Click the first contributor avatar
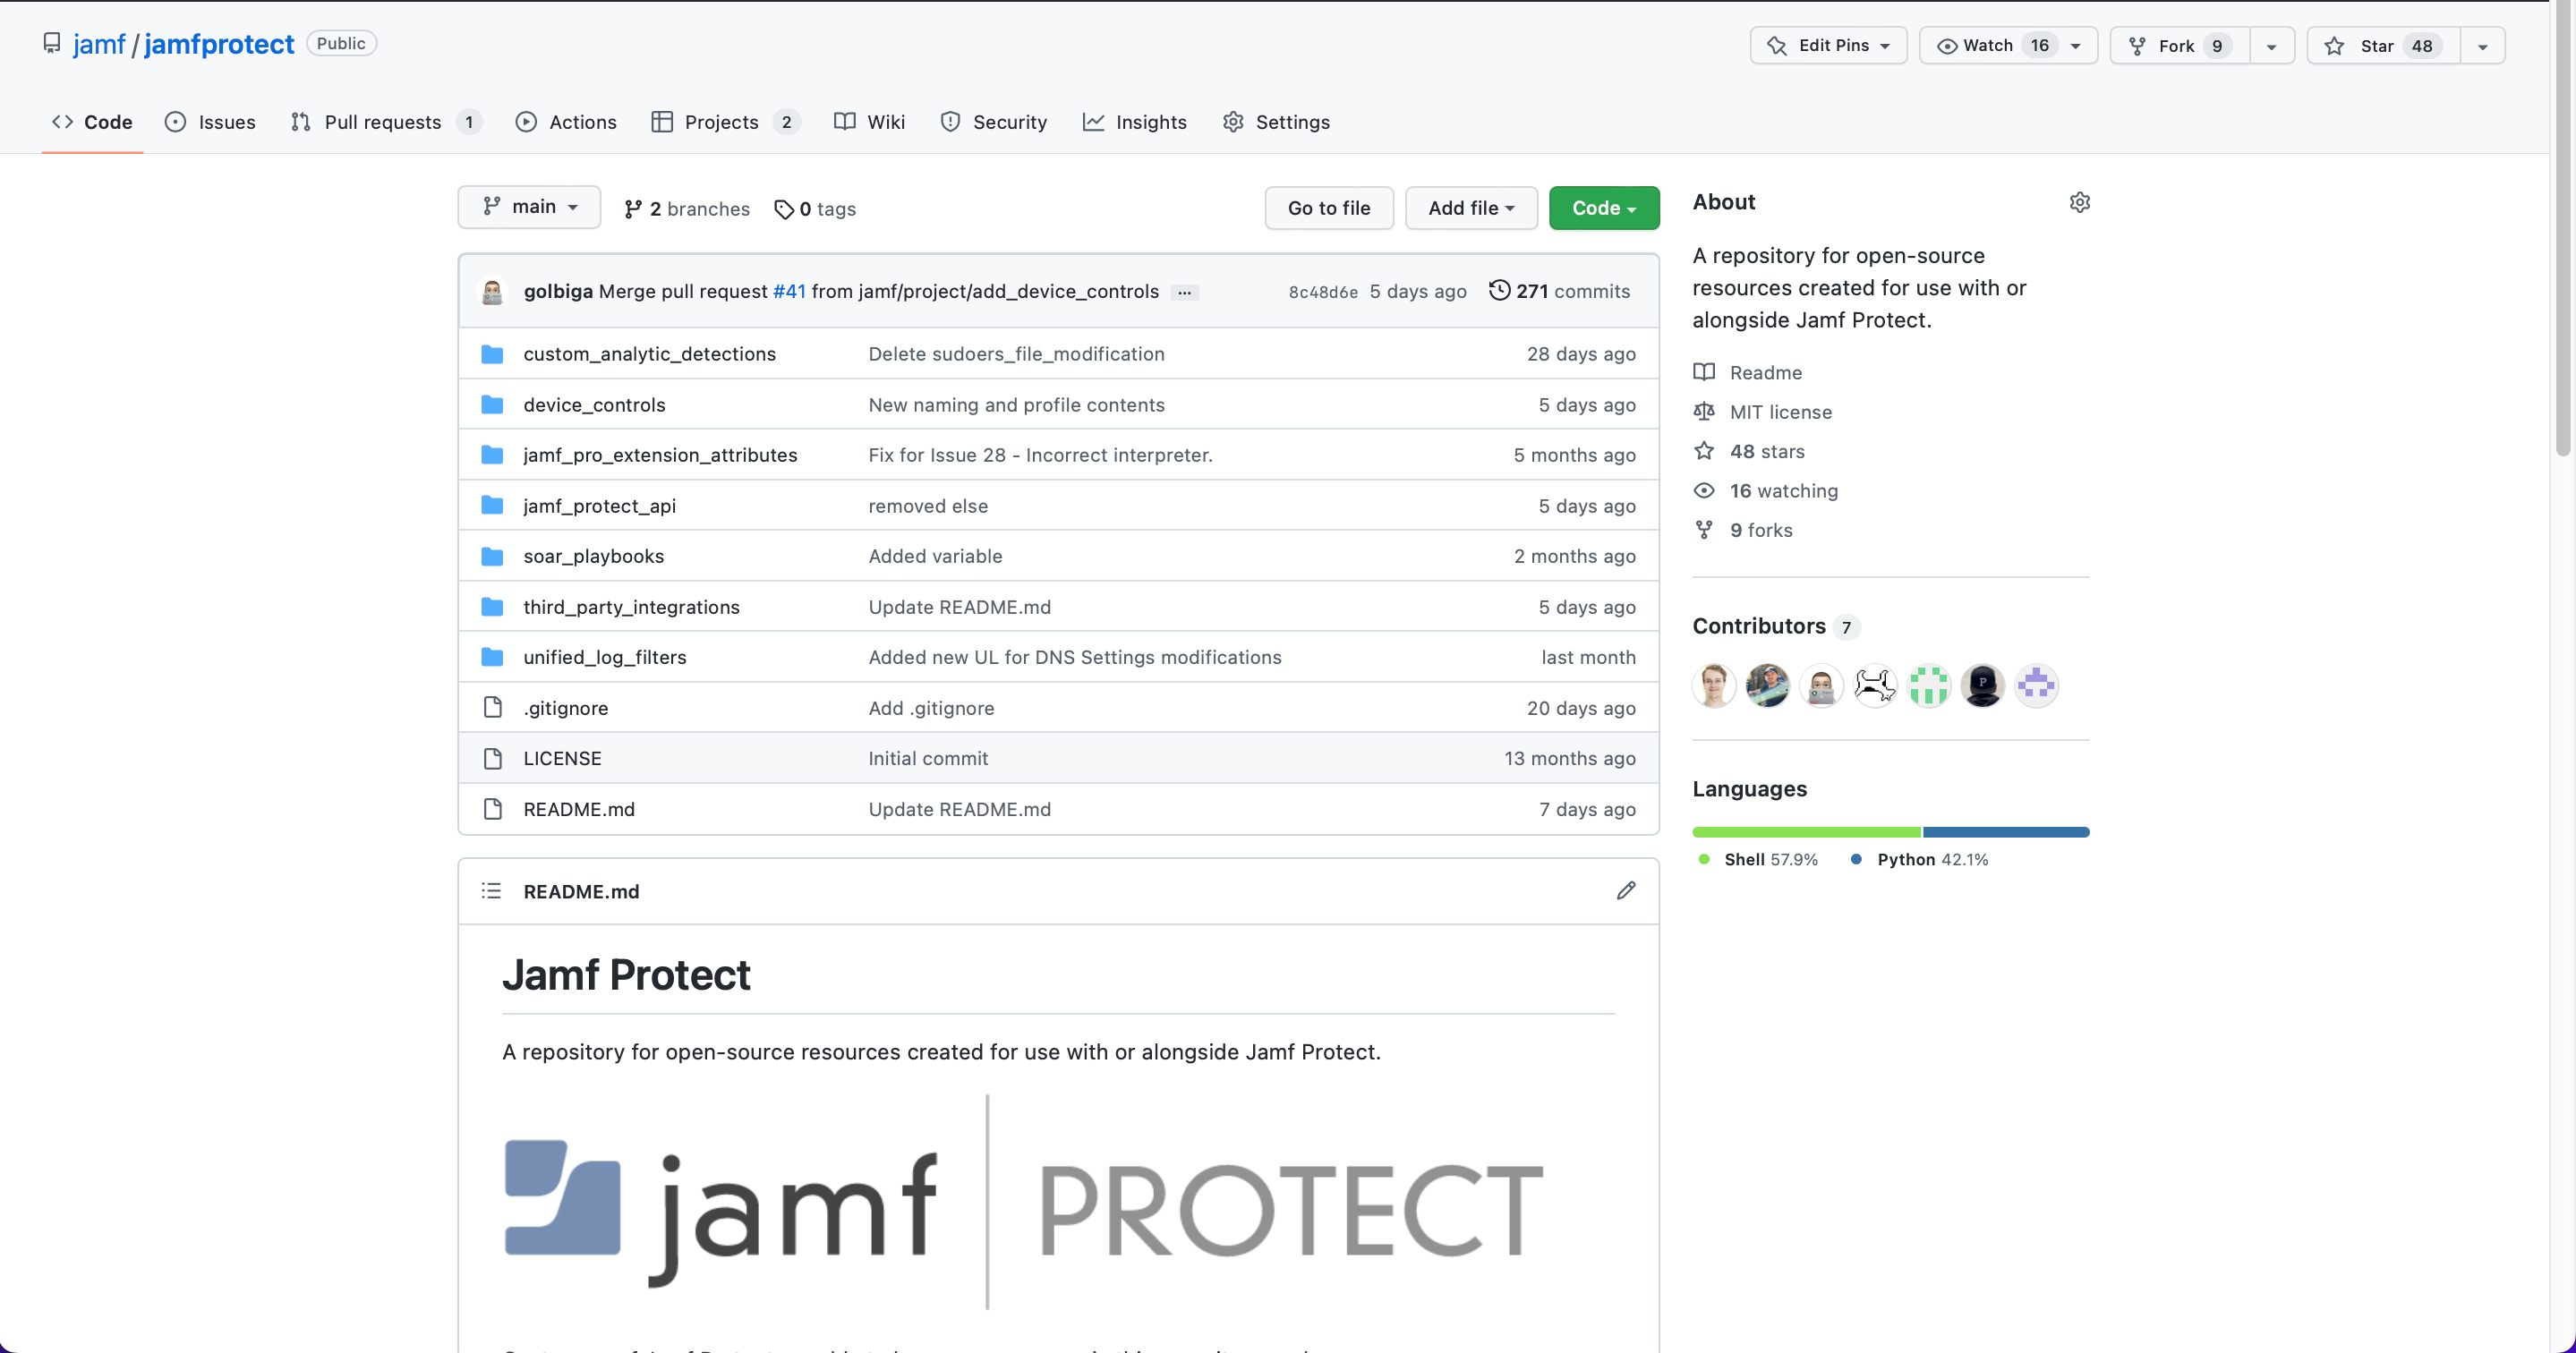Image resolution: width=2576 pixels, height=1353 pixels. 1713,686
